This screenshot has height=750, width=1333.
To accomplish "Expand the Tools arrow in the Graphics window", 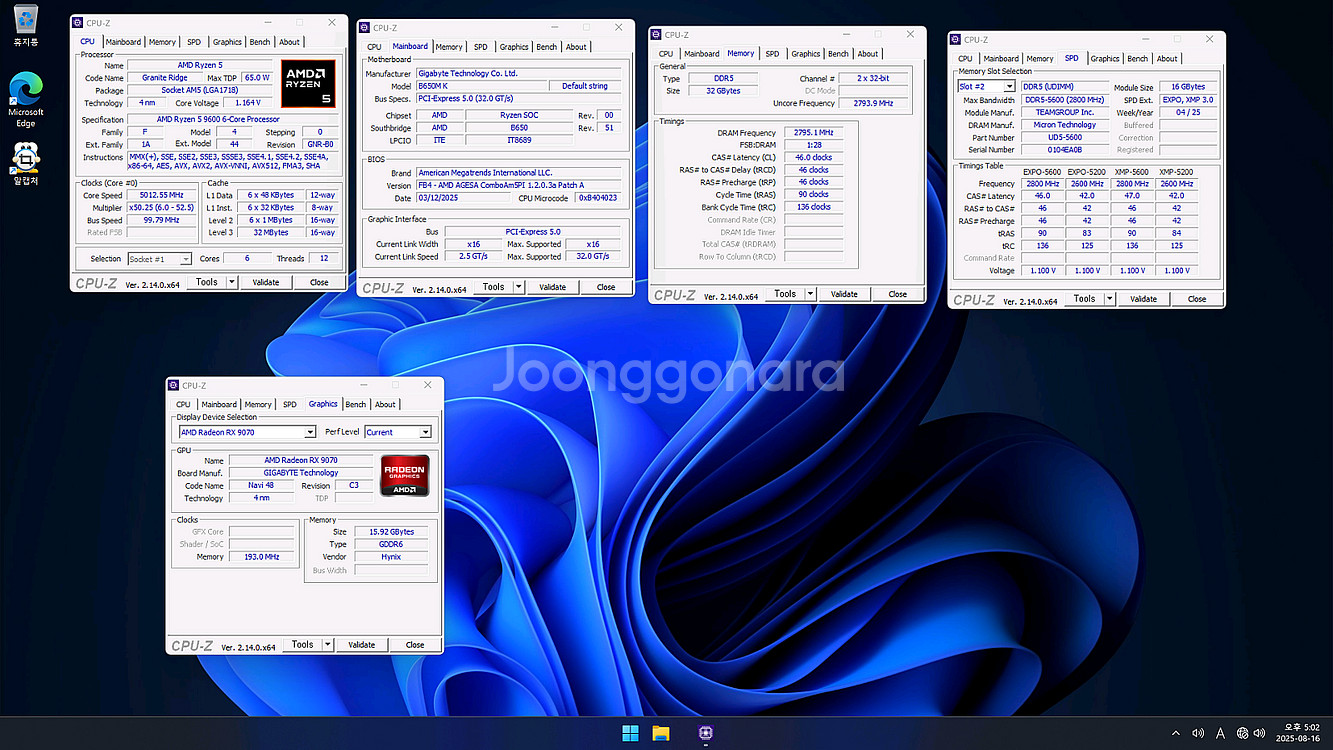I will [329, 645].
